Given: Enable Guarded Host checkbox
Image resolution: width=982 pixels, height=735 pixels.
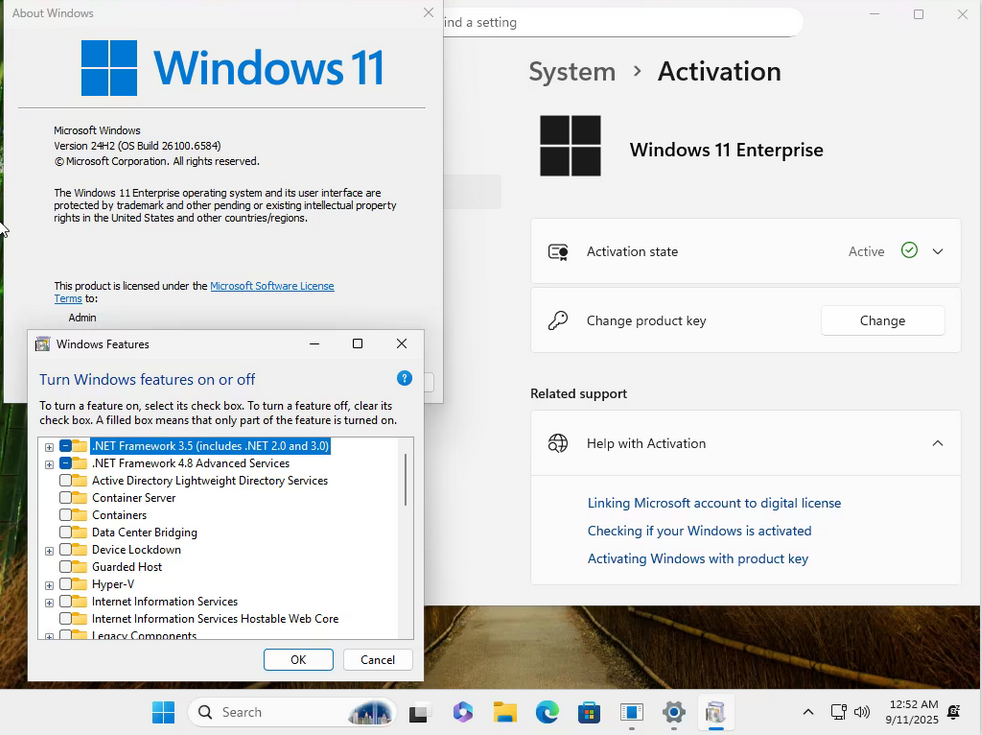Looking at the screenshot, I should pos(65,567).
